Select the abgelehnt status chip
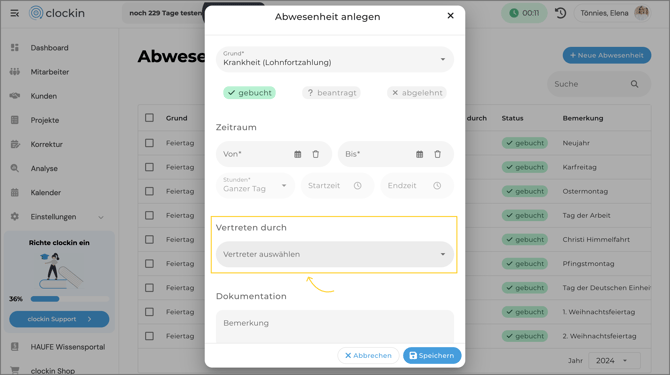The image size is (670, 375). point(417,93)
